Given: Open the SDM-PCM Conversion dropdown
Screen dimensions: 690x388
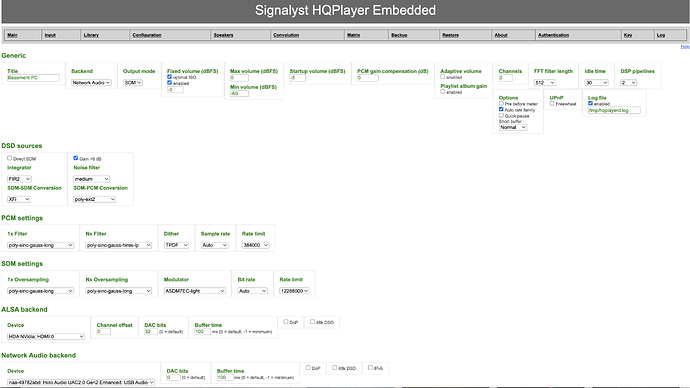Looking at the screenshot, I should pyautogui.click(x=95, y=199).
